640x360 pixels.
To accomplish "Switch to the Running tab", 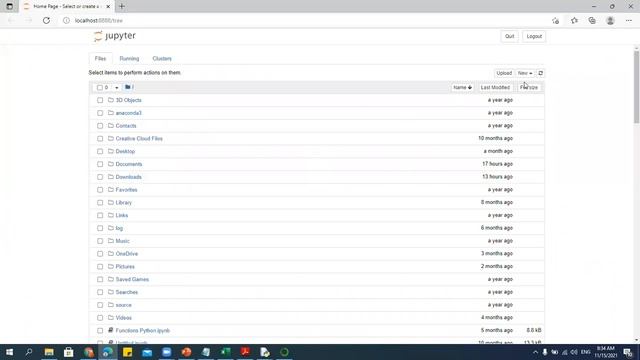I will [129, 58].
